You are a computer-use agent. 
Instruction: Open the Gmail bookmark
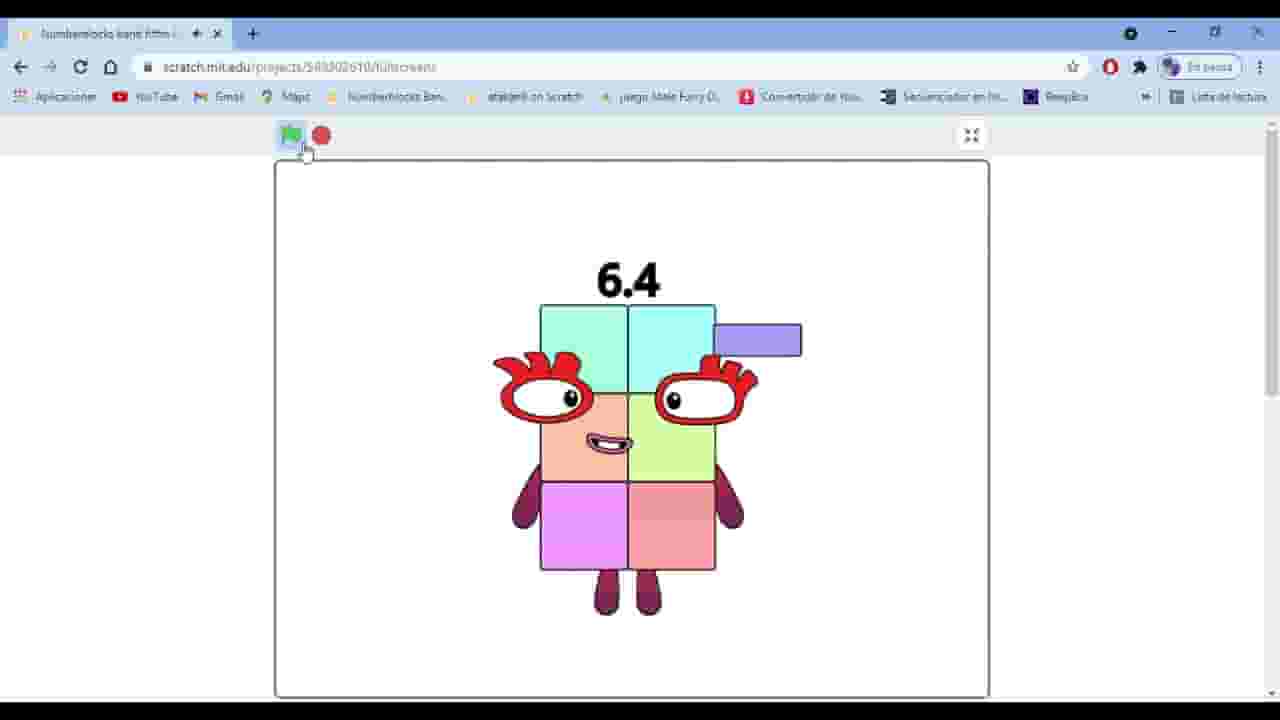pos(219,97)
